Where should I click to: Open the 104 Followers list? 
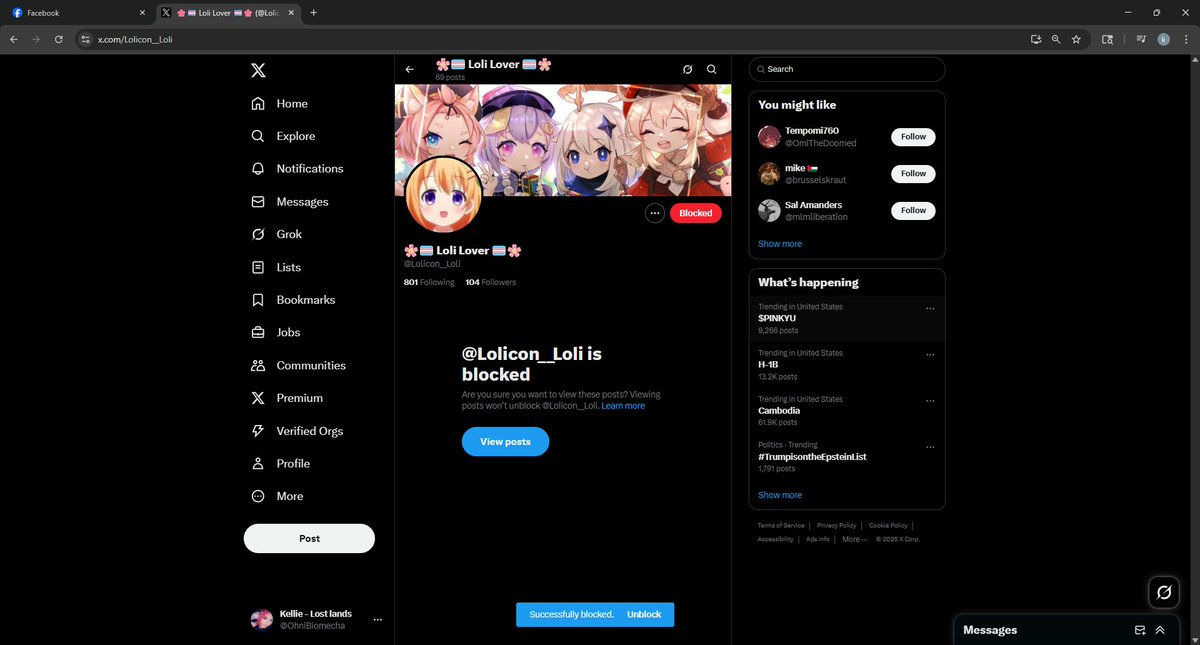click(x=491, y=282)
